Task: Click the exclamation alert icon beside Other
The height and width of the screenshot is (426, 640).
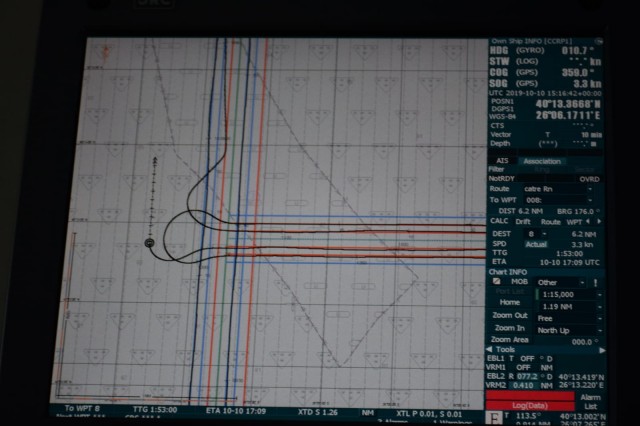Action: click(x=597, y=282)
